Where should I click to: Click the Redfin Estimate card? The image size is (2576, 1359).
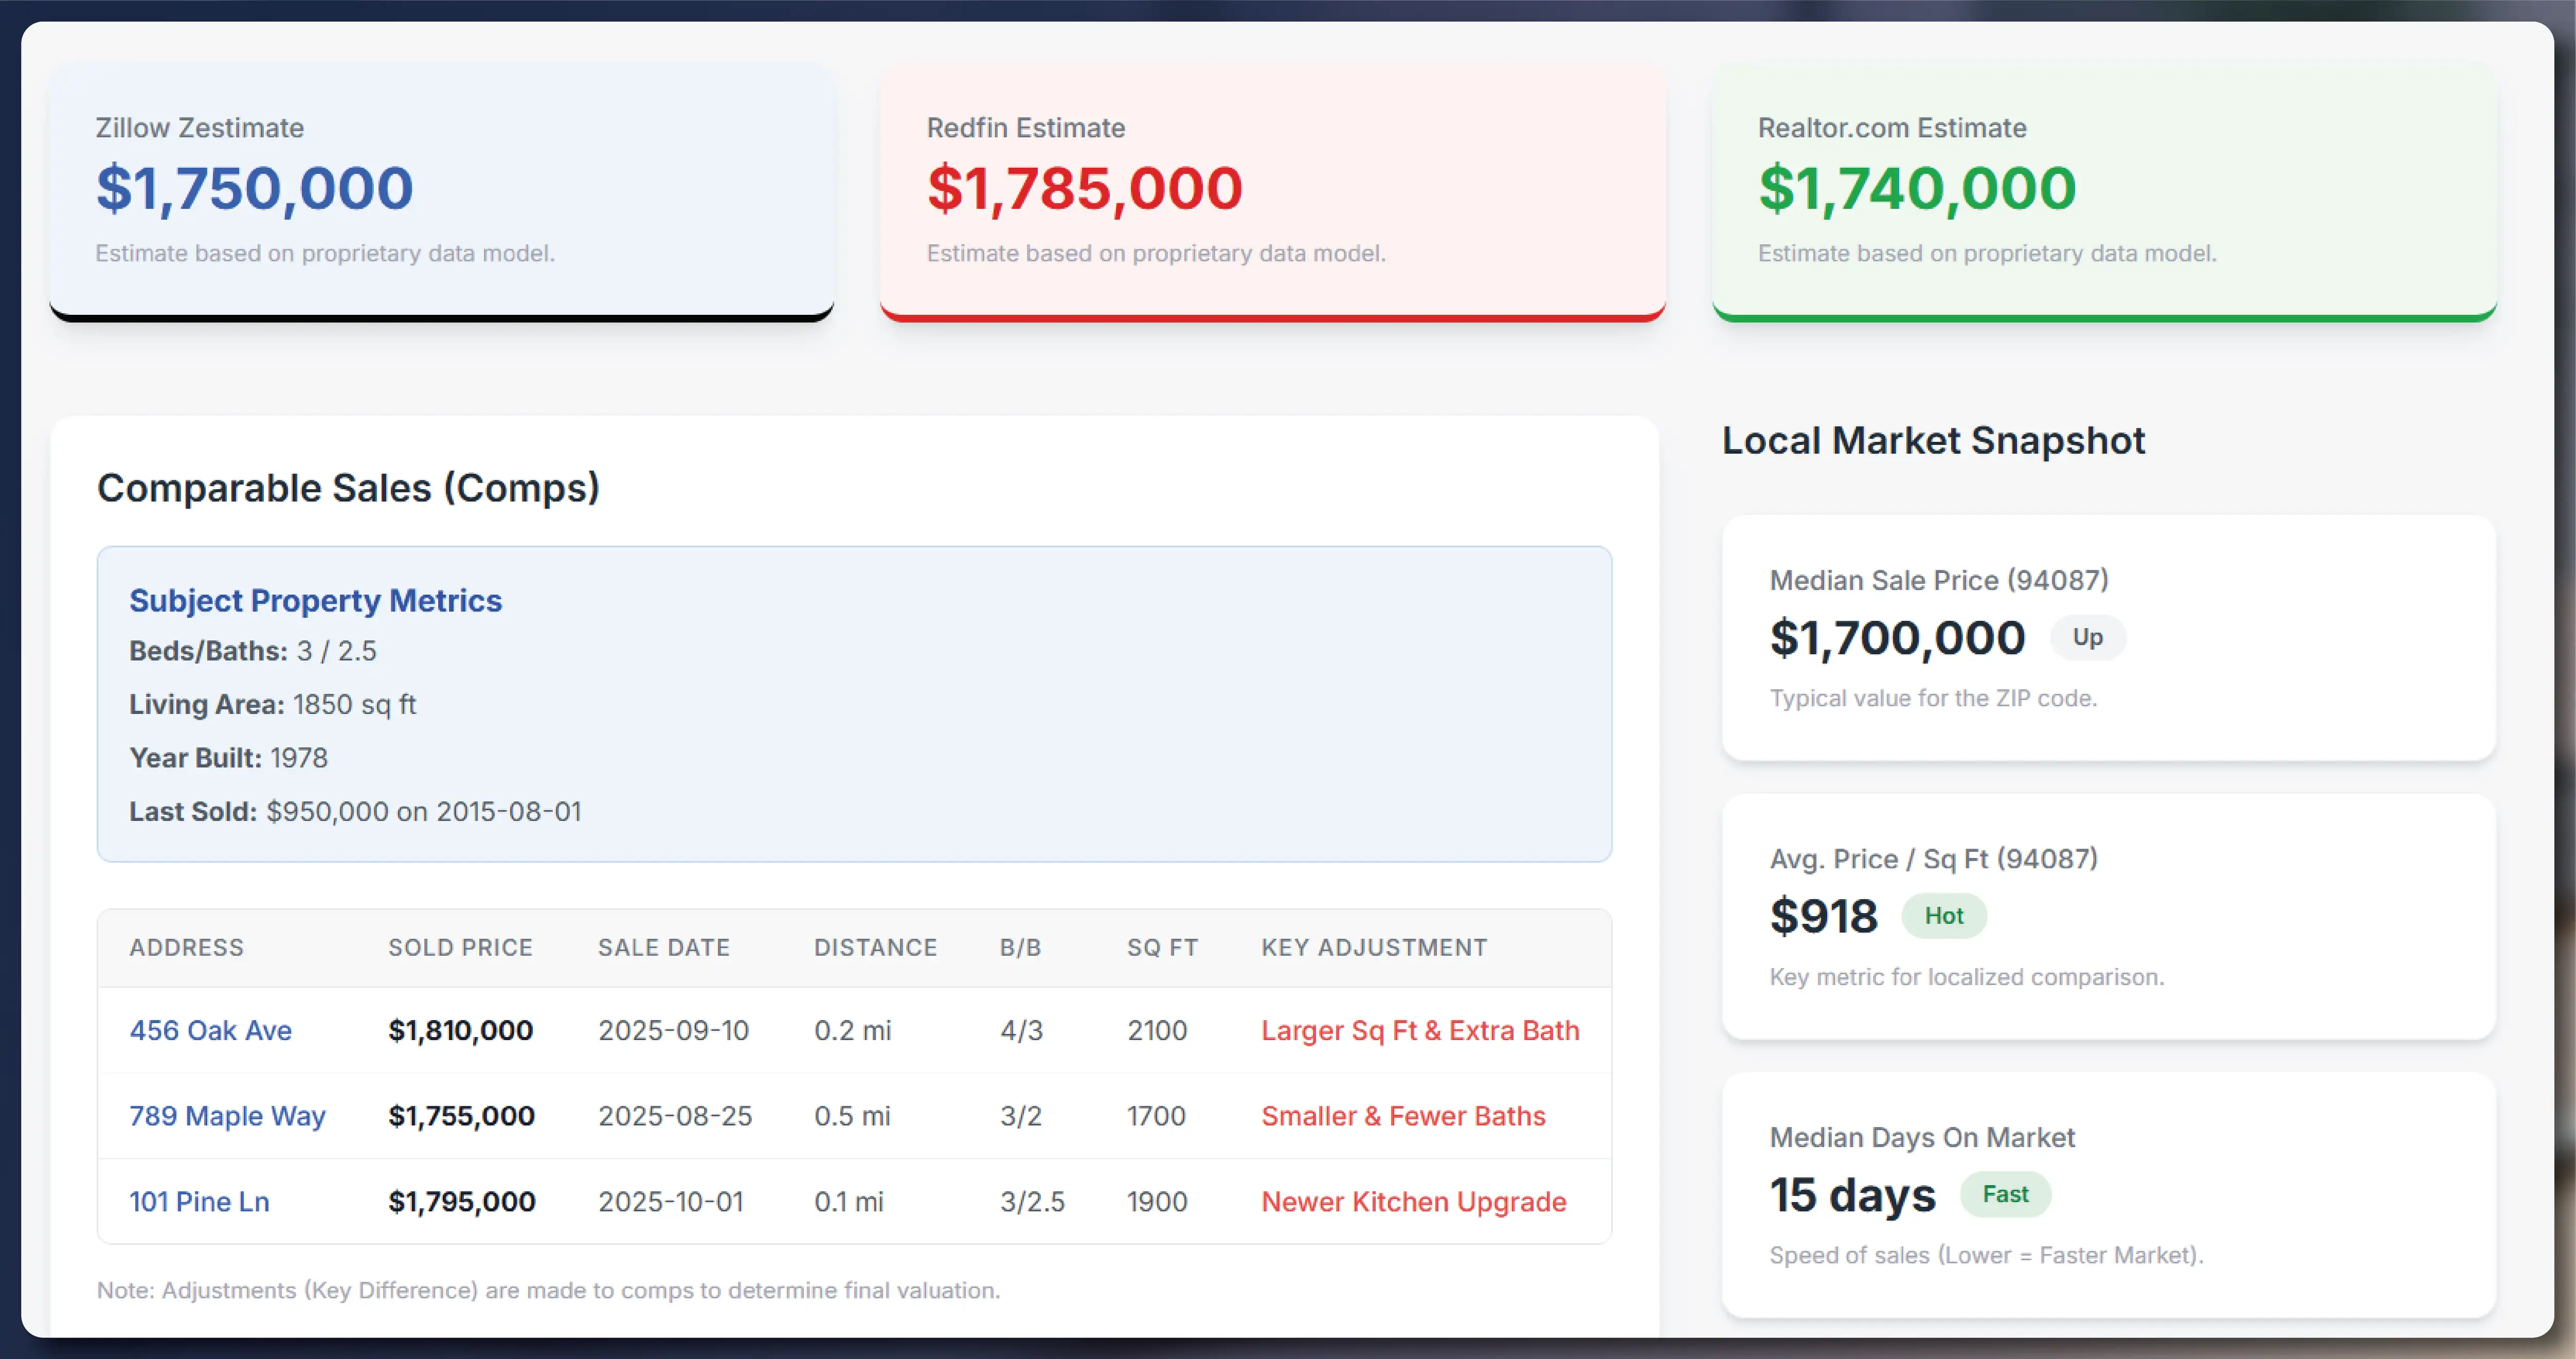coord(1272,191)
